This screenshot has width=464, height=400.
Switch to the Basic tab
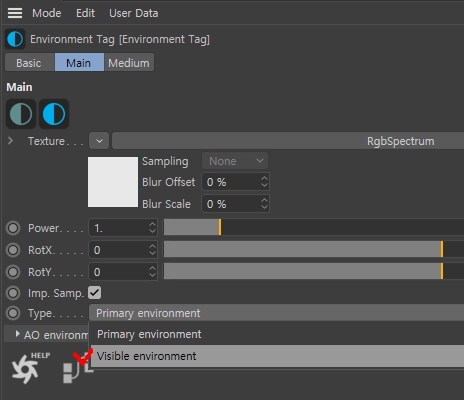point(30,63)
